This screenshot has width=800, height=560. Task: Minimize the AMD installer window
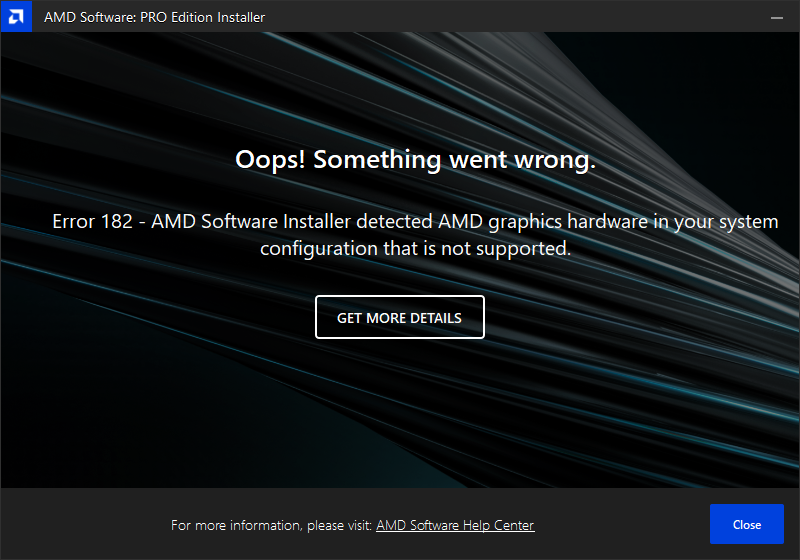pyautogui.click(x=777, y=17)
